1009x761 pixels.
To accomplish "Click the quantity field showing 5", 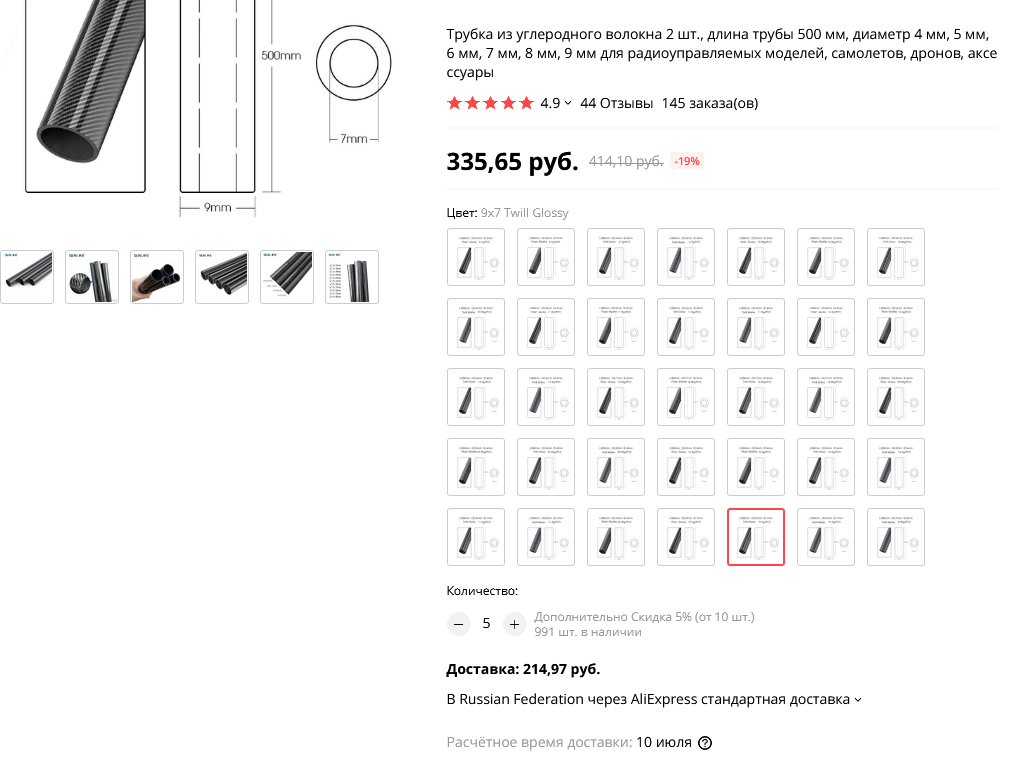I will 486,624.
